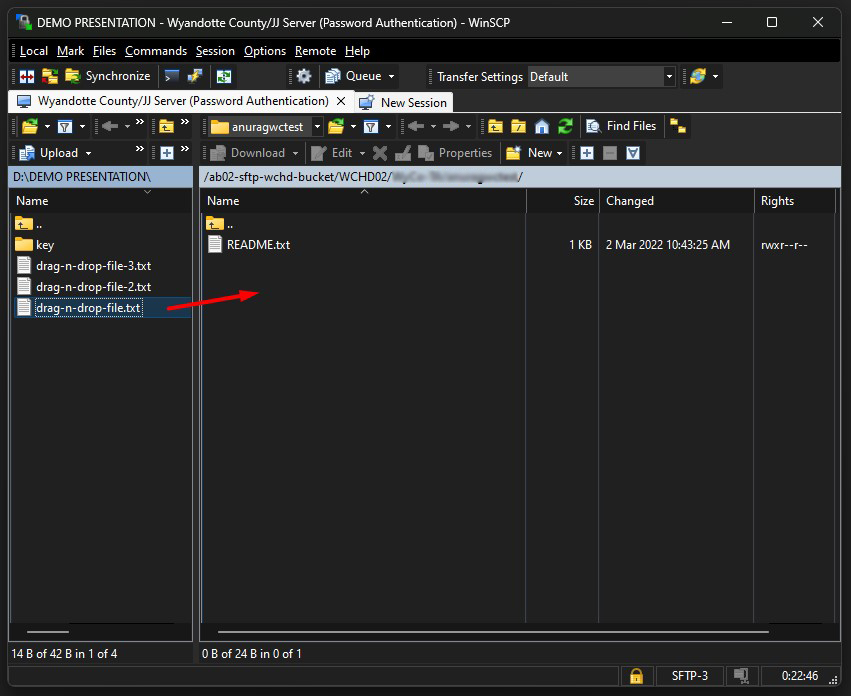Click the remote panel filter icon
Screen dimensions: 851x696
pos(371,126)
